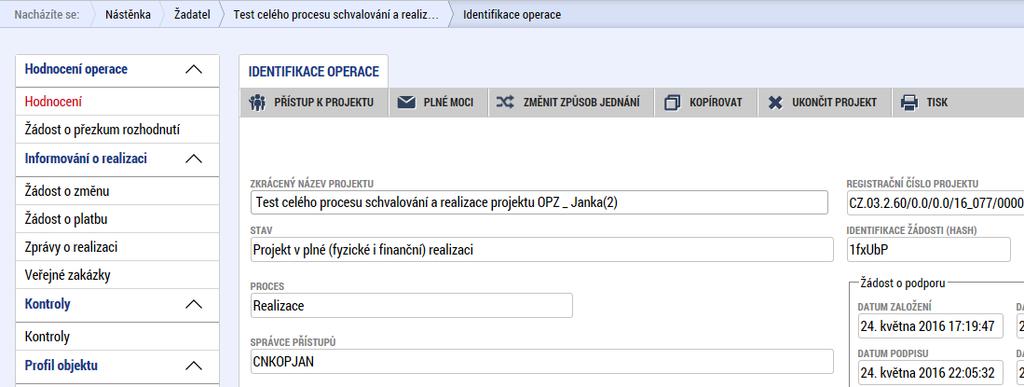Click the Zkrácený název projektu field
The image size is (1024, 387).
(539, 203)
